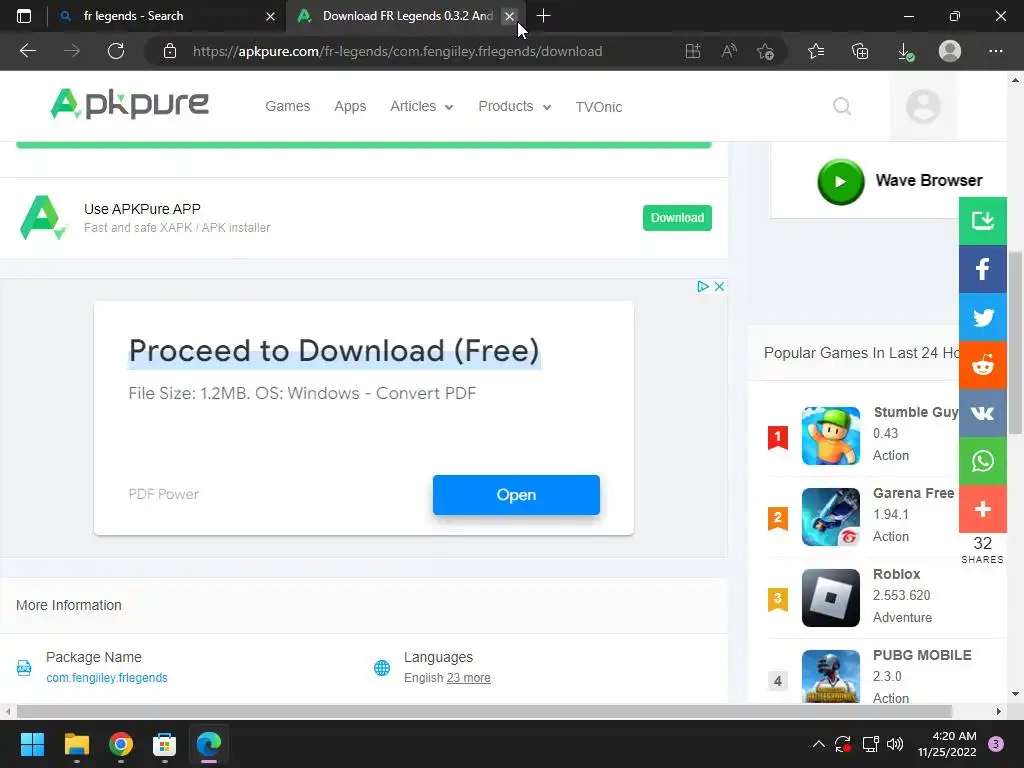Expand the Articles dropdown menu
Viewport: 1024px width, 768px height.
coord(421,106)
